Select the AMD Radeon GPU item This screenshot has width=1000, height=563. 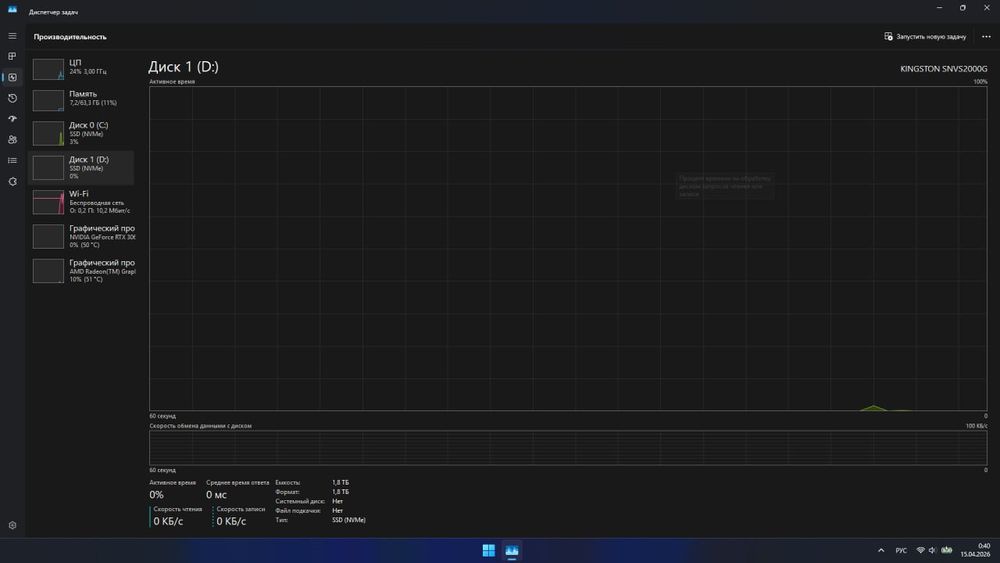click(82, 271)
